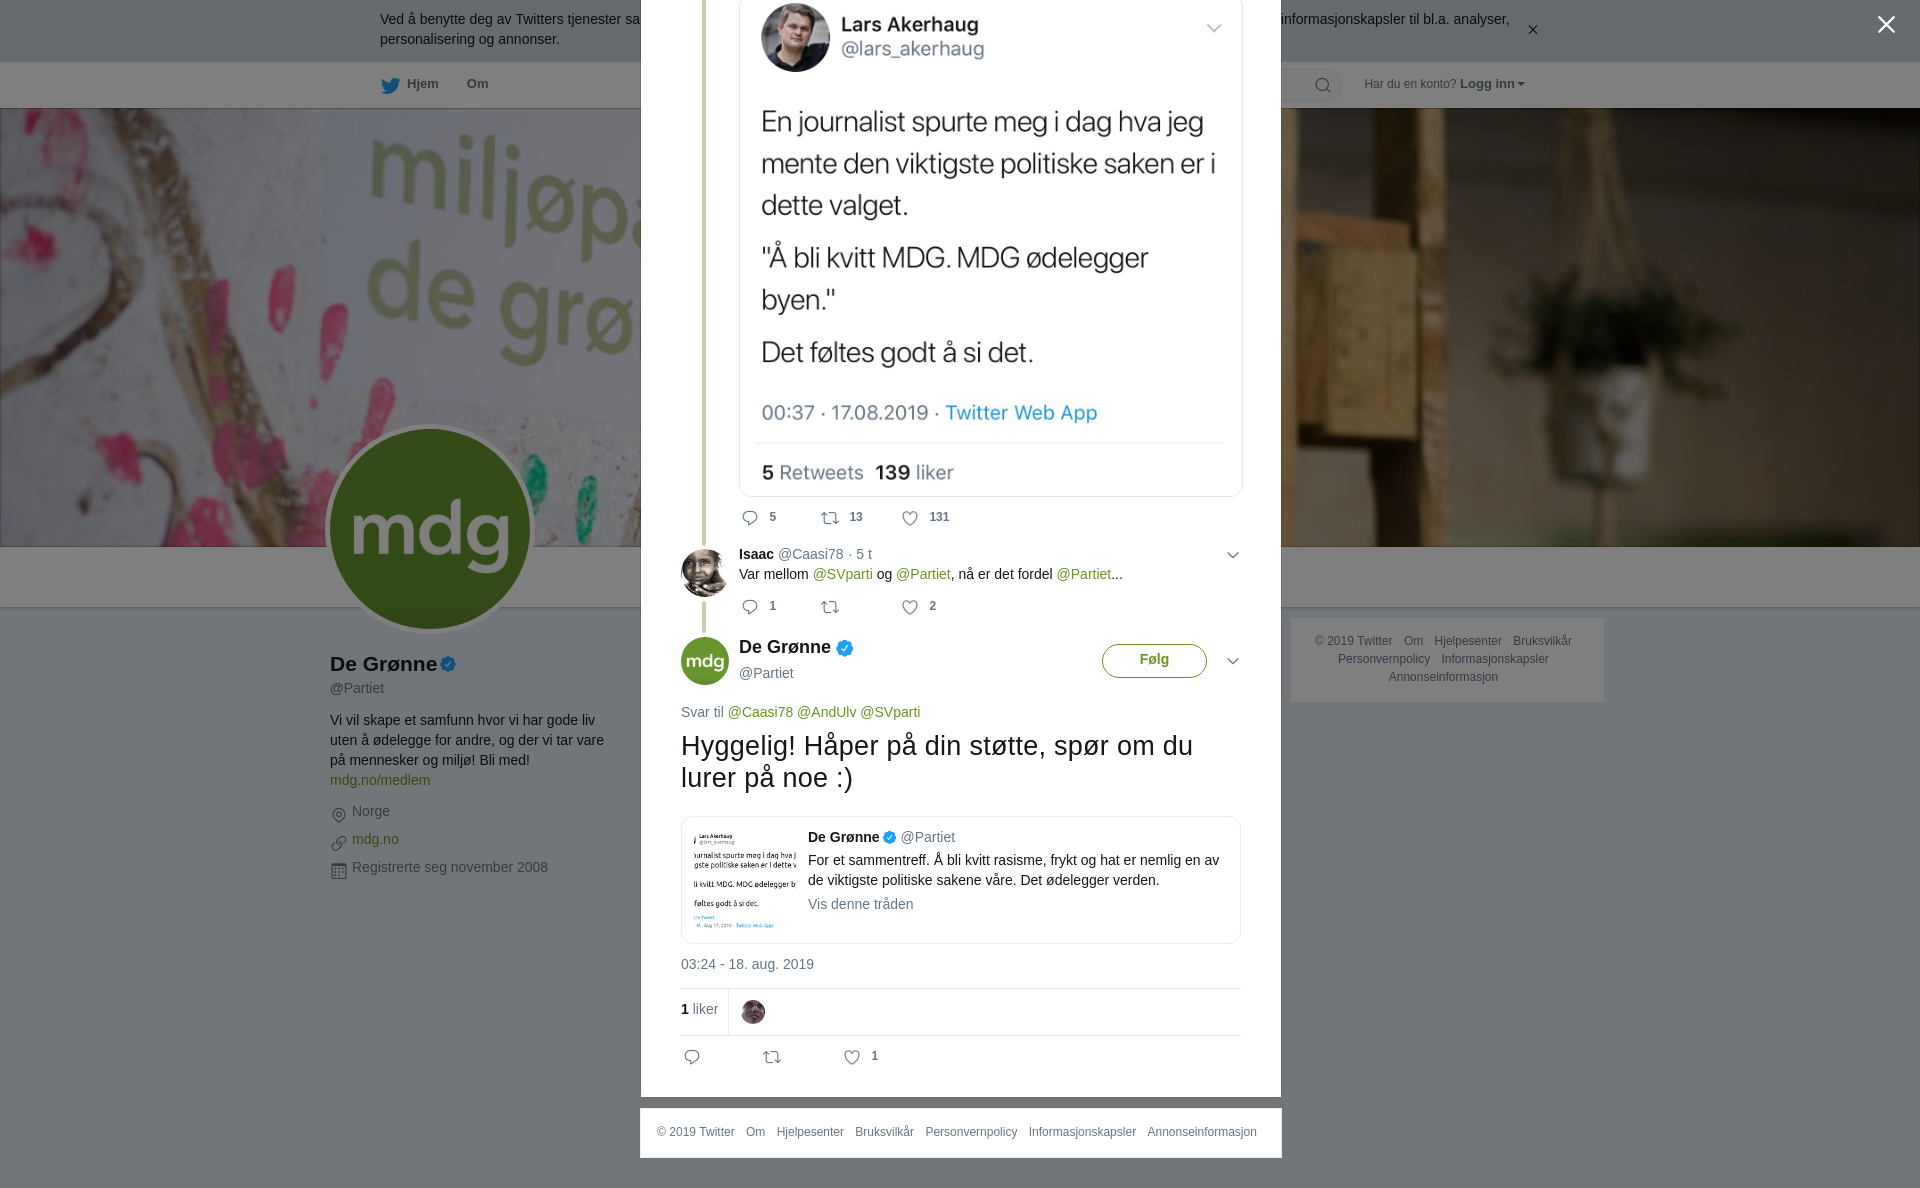The width and height of the screenshot is (1920, 1188).
Task: Open the Hjem tab
Action: (x=410, y=85)
